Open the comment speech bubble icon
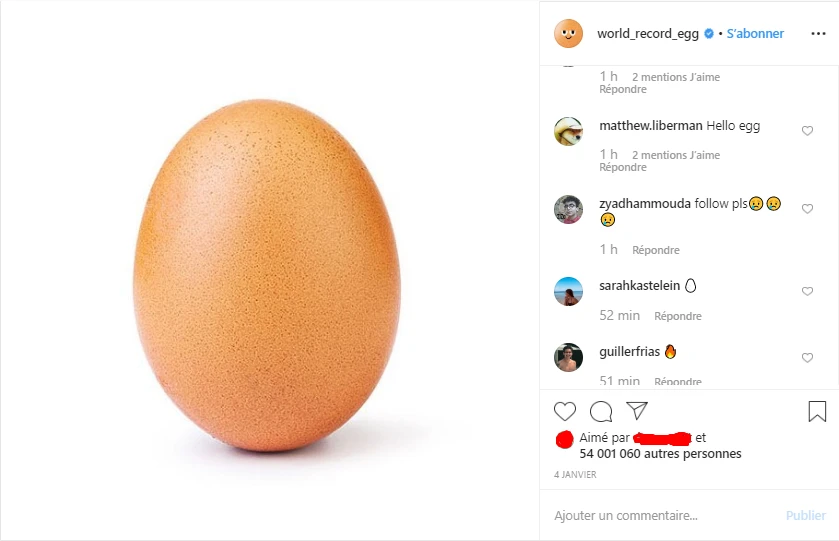The image size is (839, 541). tap(601, 412)
